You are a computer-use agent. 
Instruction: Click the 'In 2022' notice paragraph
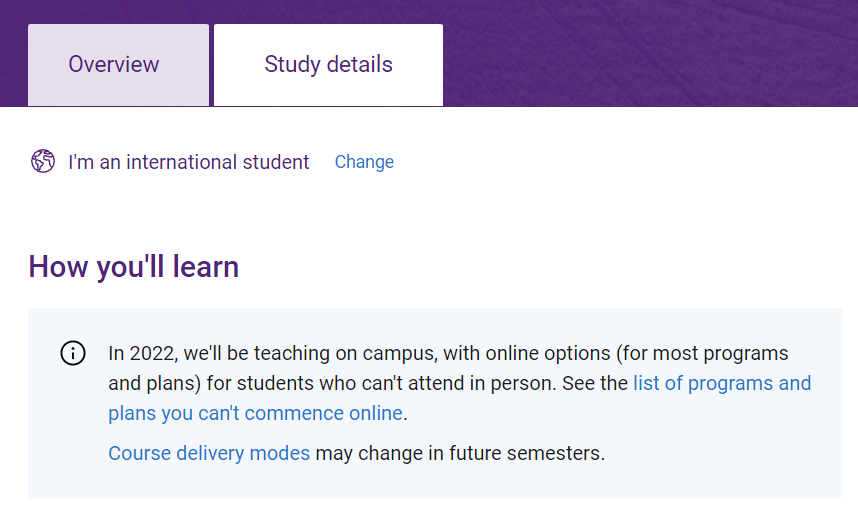pos(460,383)
